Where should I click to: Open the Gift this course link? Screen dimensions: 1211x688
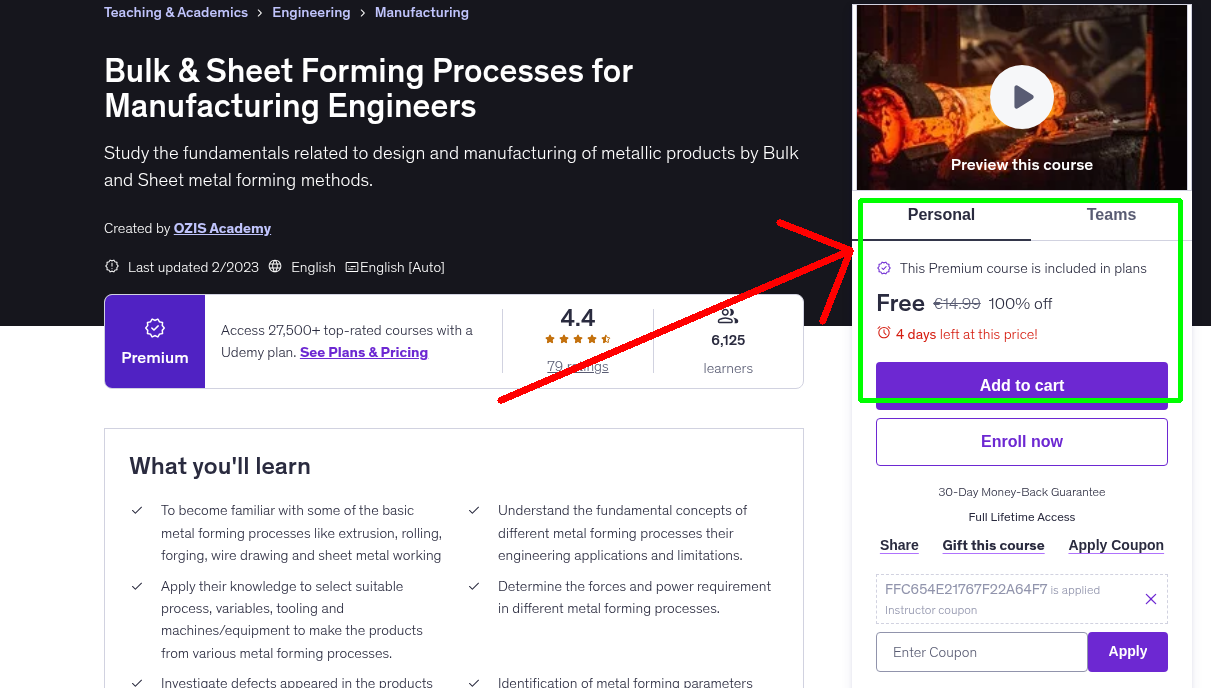(993, 545)
